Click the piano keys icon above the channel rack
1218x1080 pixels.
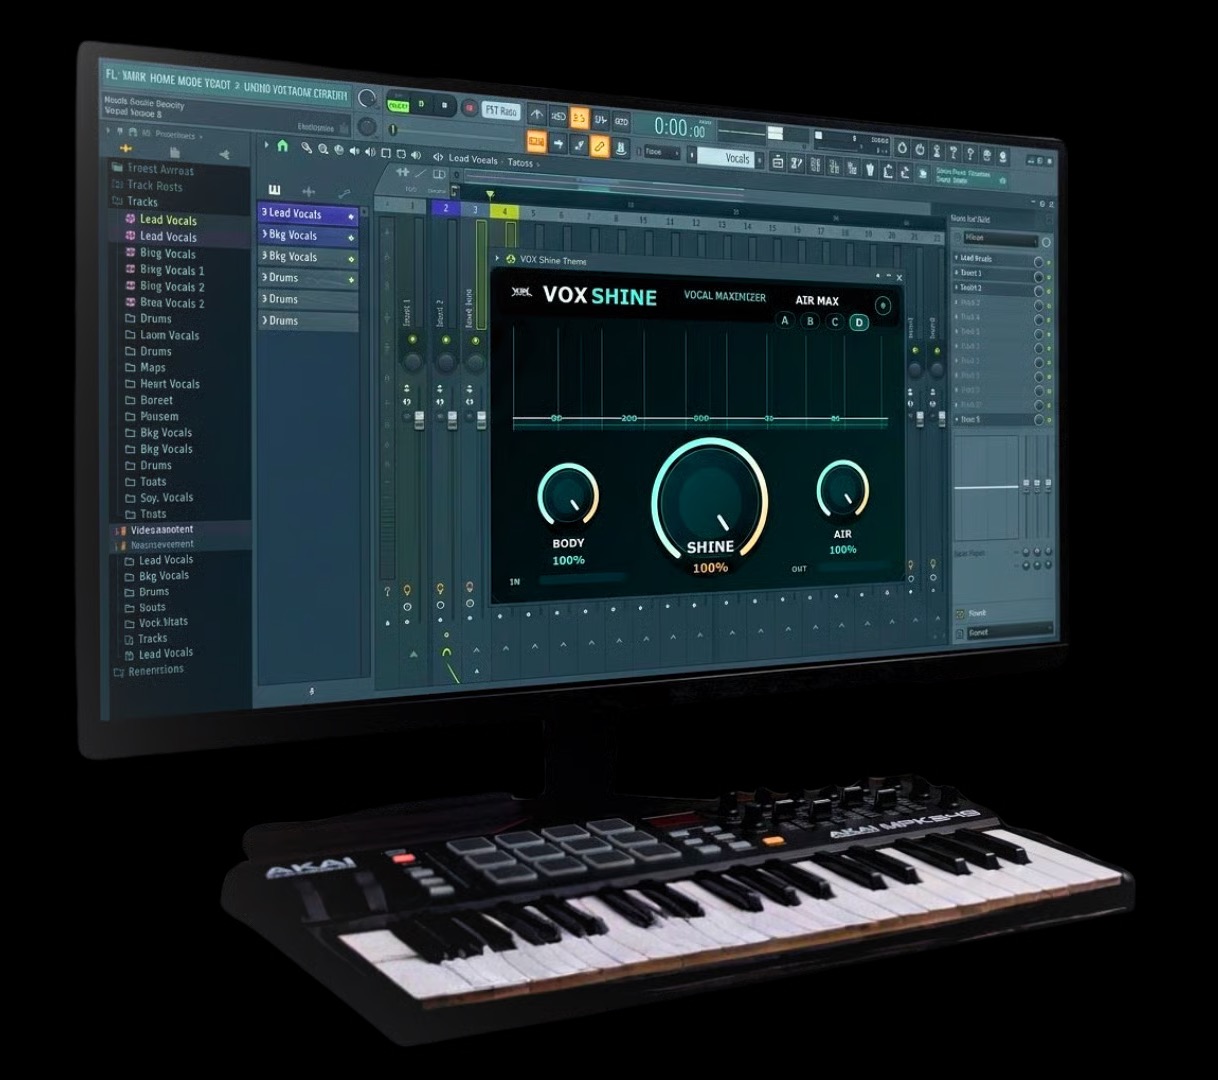[275, 190]
